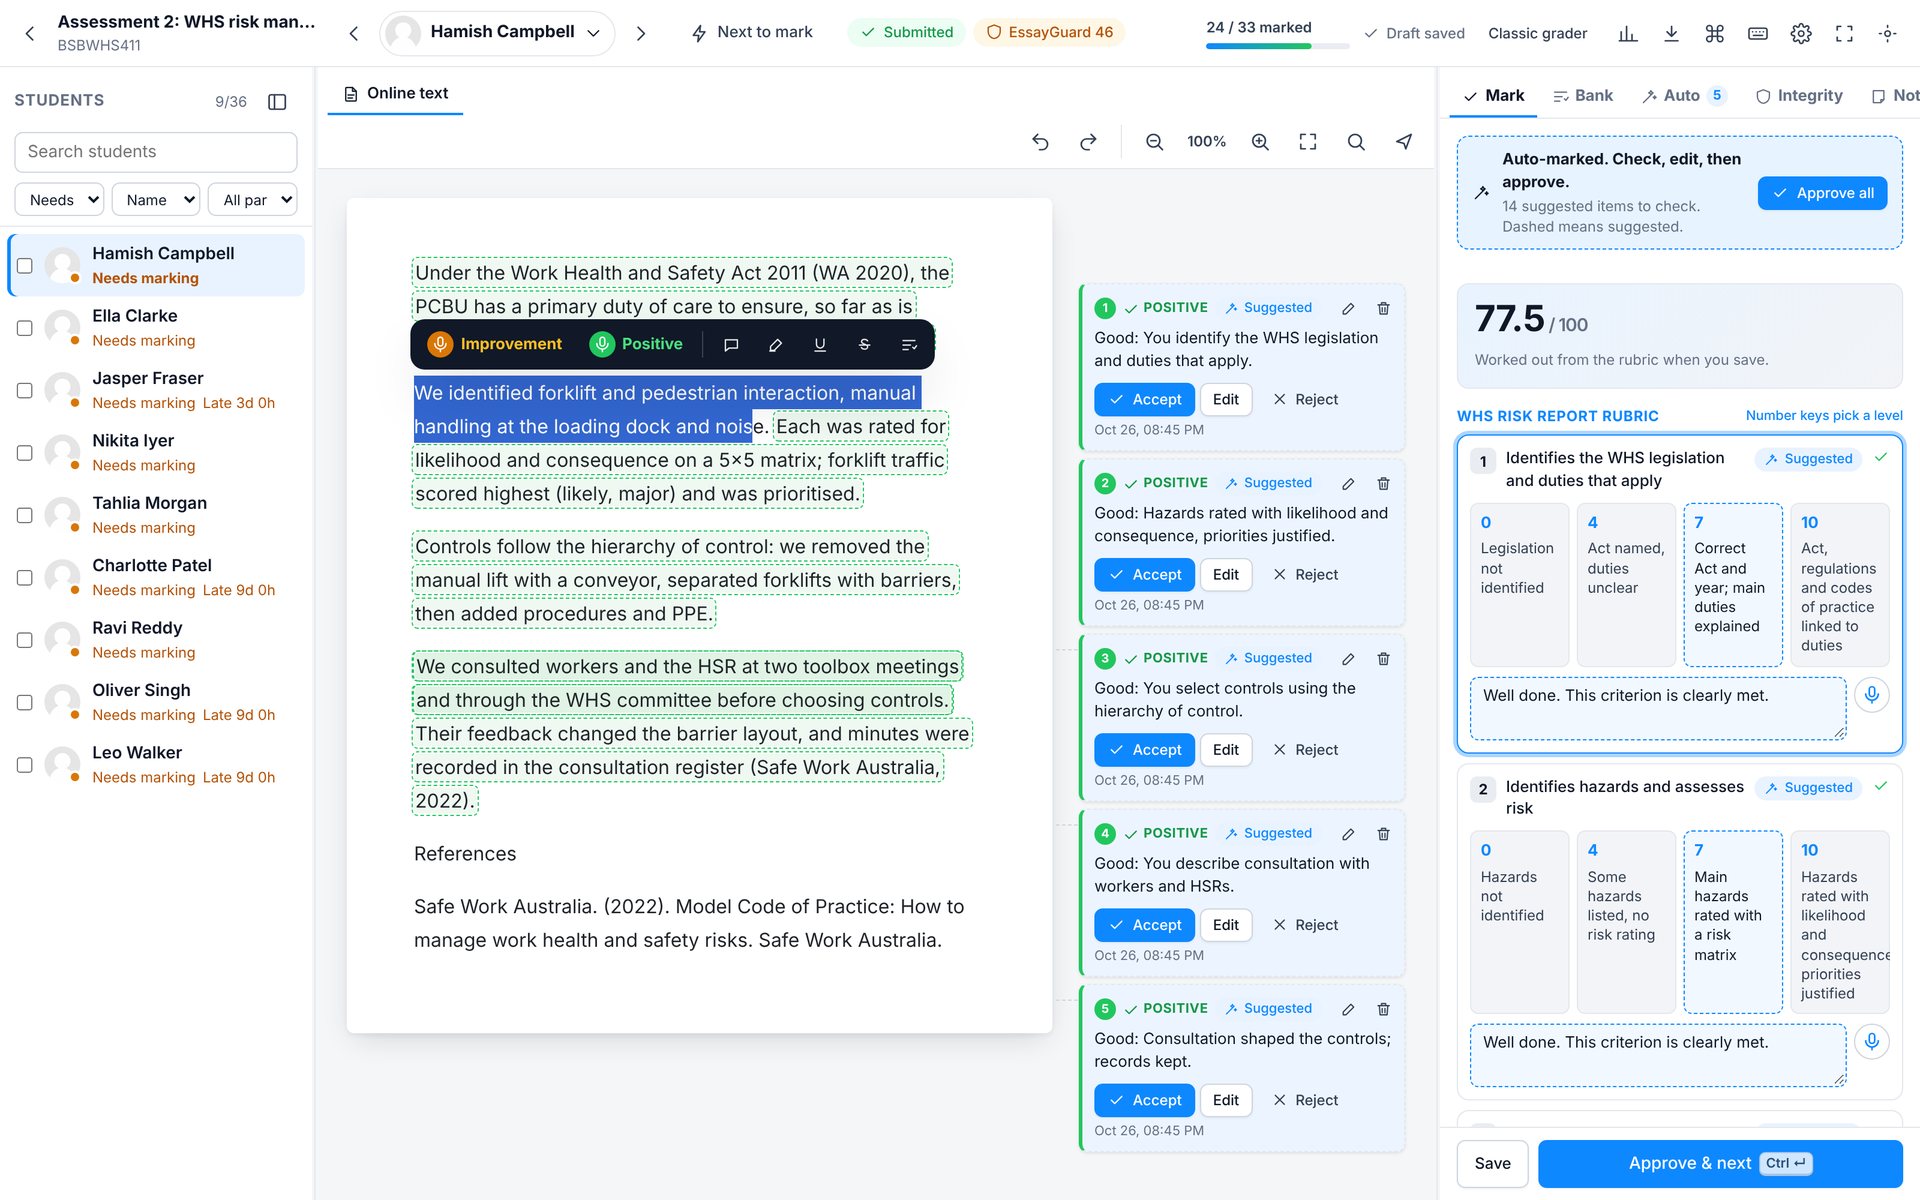Click the Approve all button
The width and height of the screenshot is (1920, 1200).
click(x=1822, y=193)
